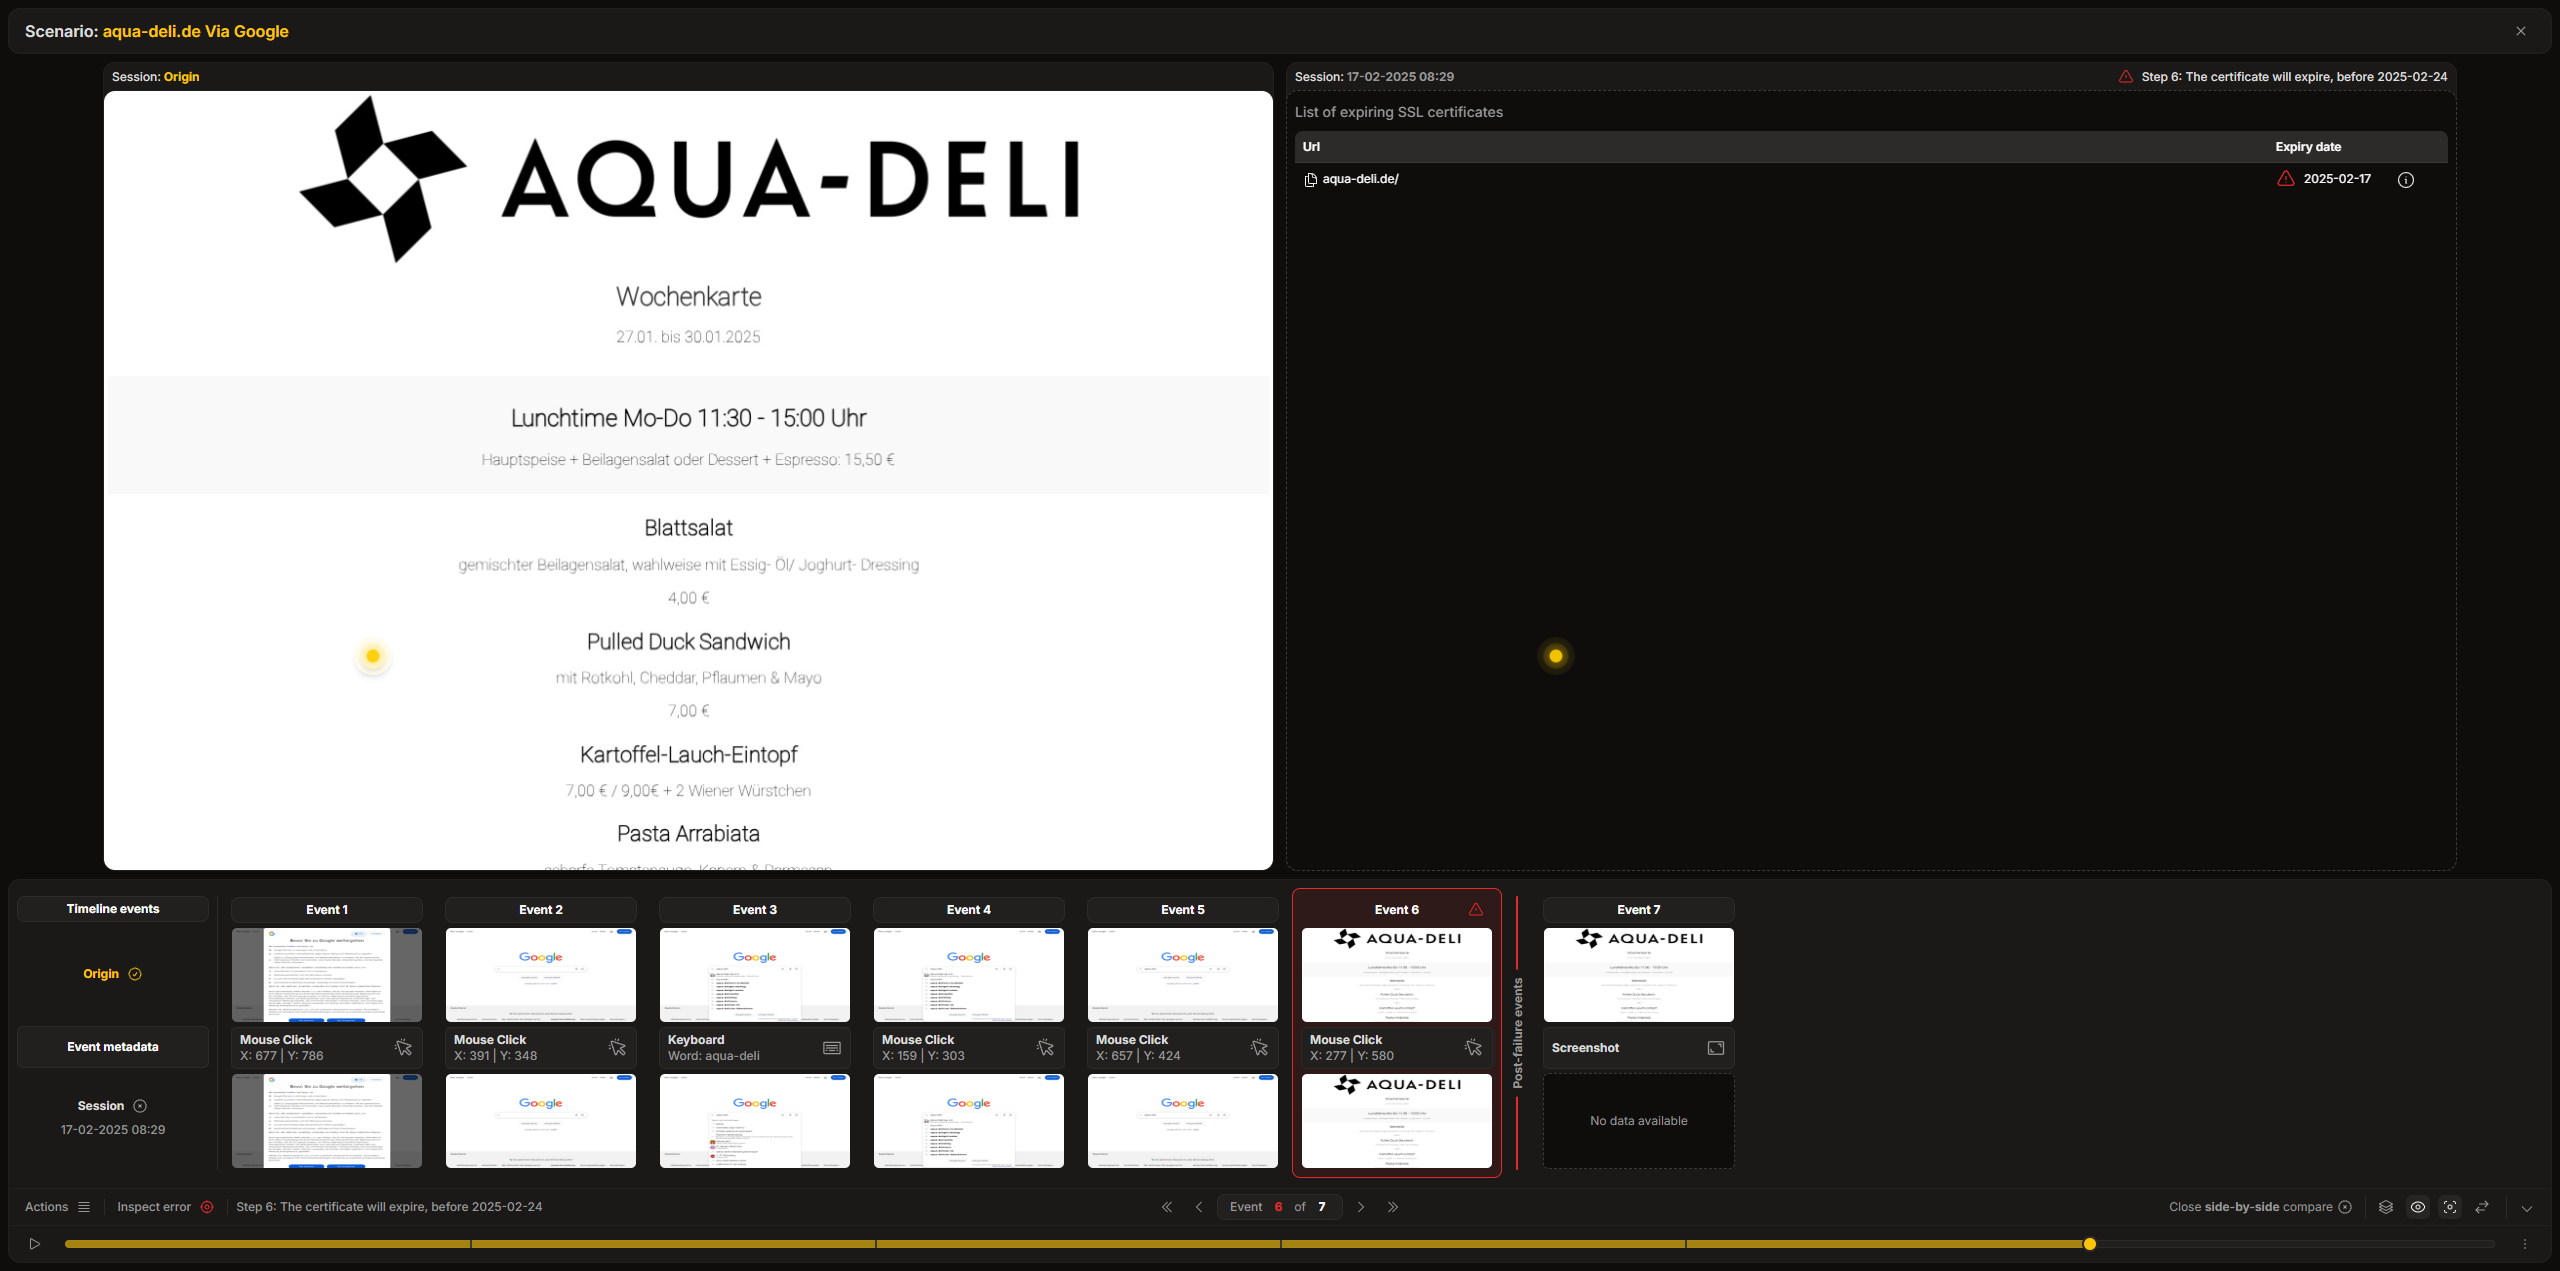Click the layers icon in bottom toolbar
This screenshot has width=2560, height=1271.
coord(2386,1207)
